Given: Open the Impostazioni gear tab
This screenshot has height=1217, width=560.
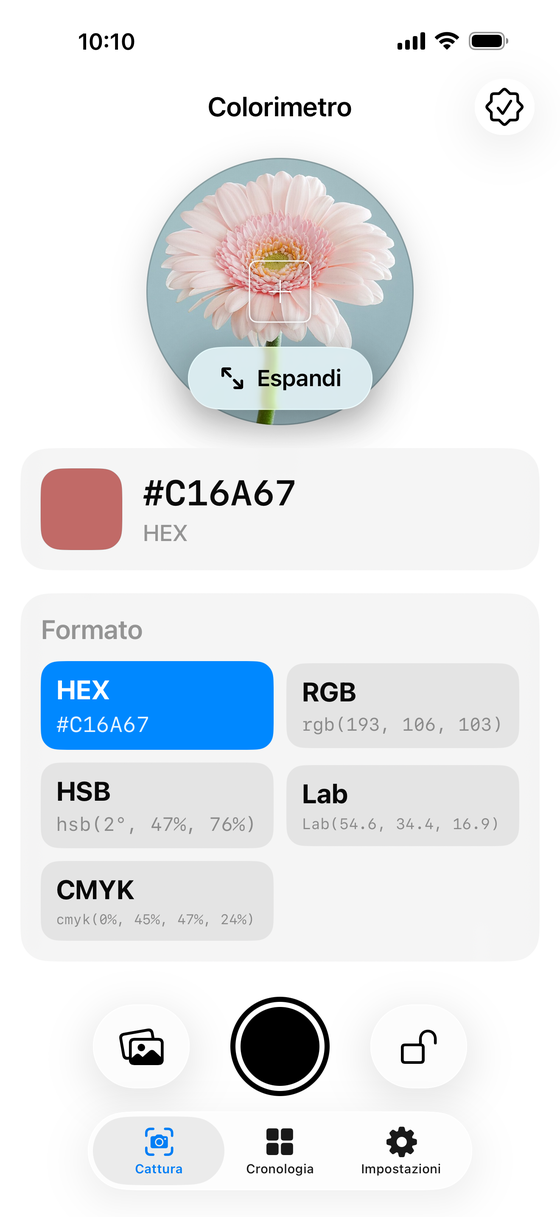Looking at the screenshot, I should [401, 1151].
